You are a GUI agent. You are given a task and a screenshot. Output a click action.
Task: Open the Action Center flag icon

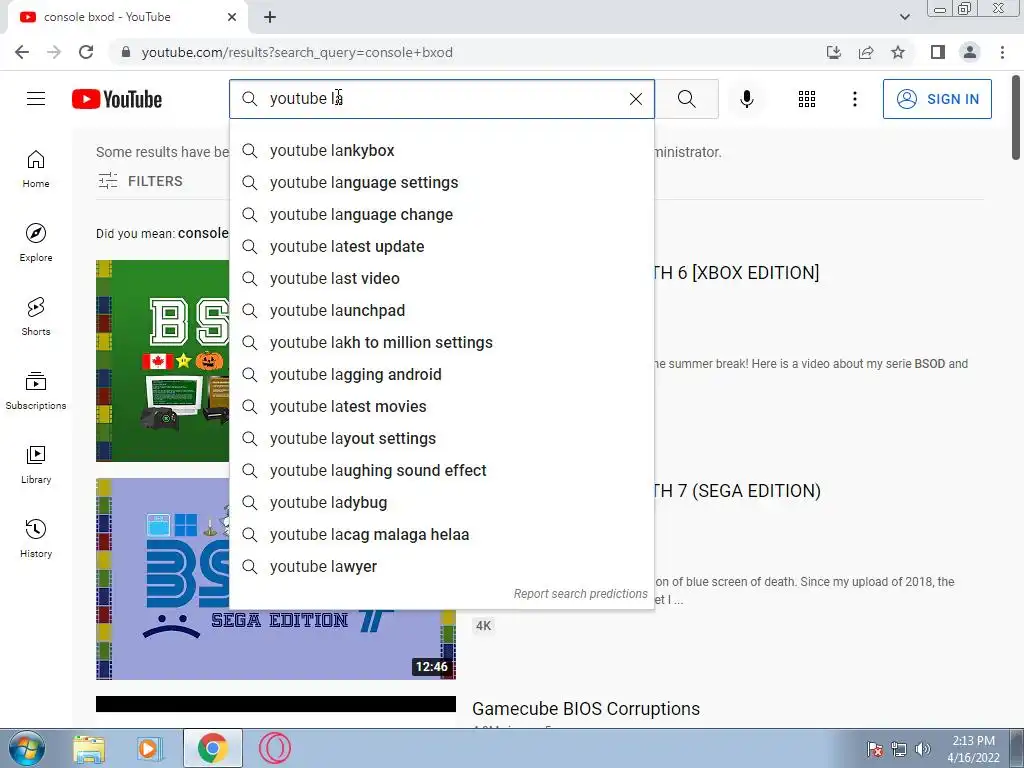pos(874,749)
